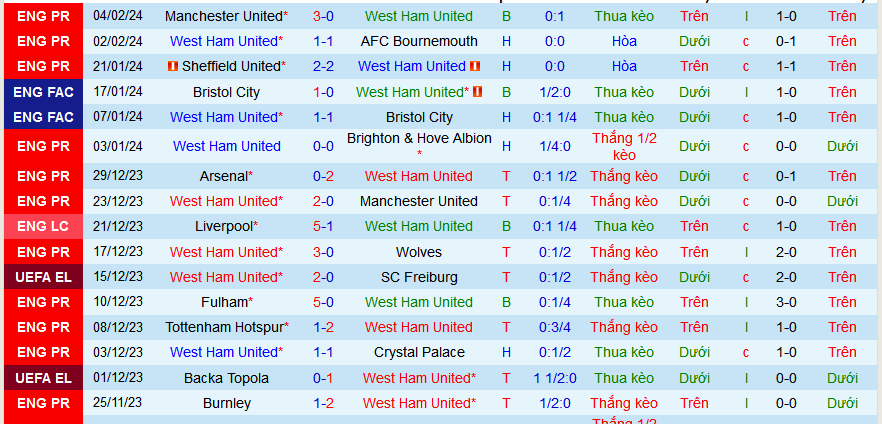Click the 1-2 score of Burnley match

click(323, 403)
